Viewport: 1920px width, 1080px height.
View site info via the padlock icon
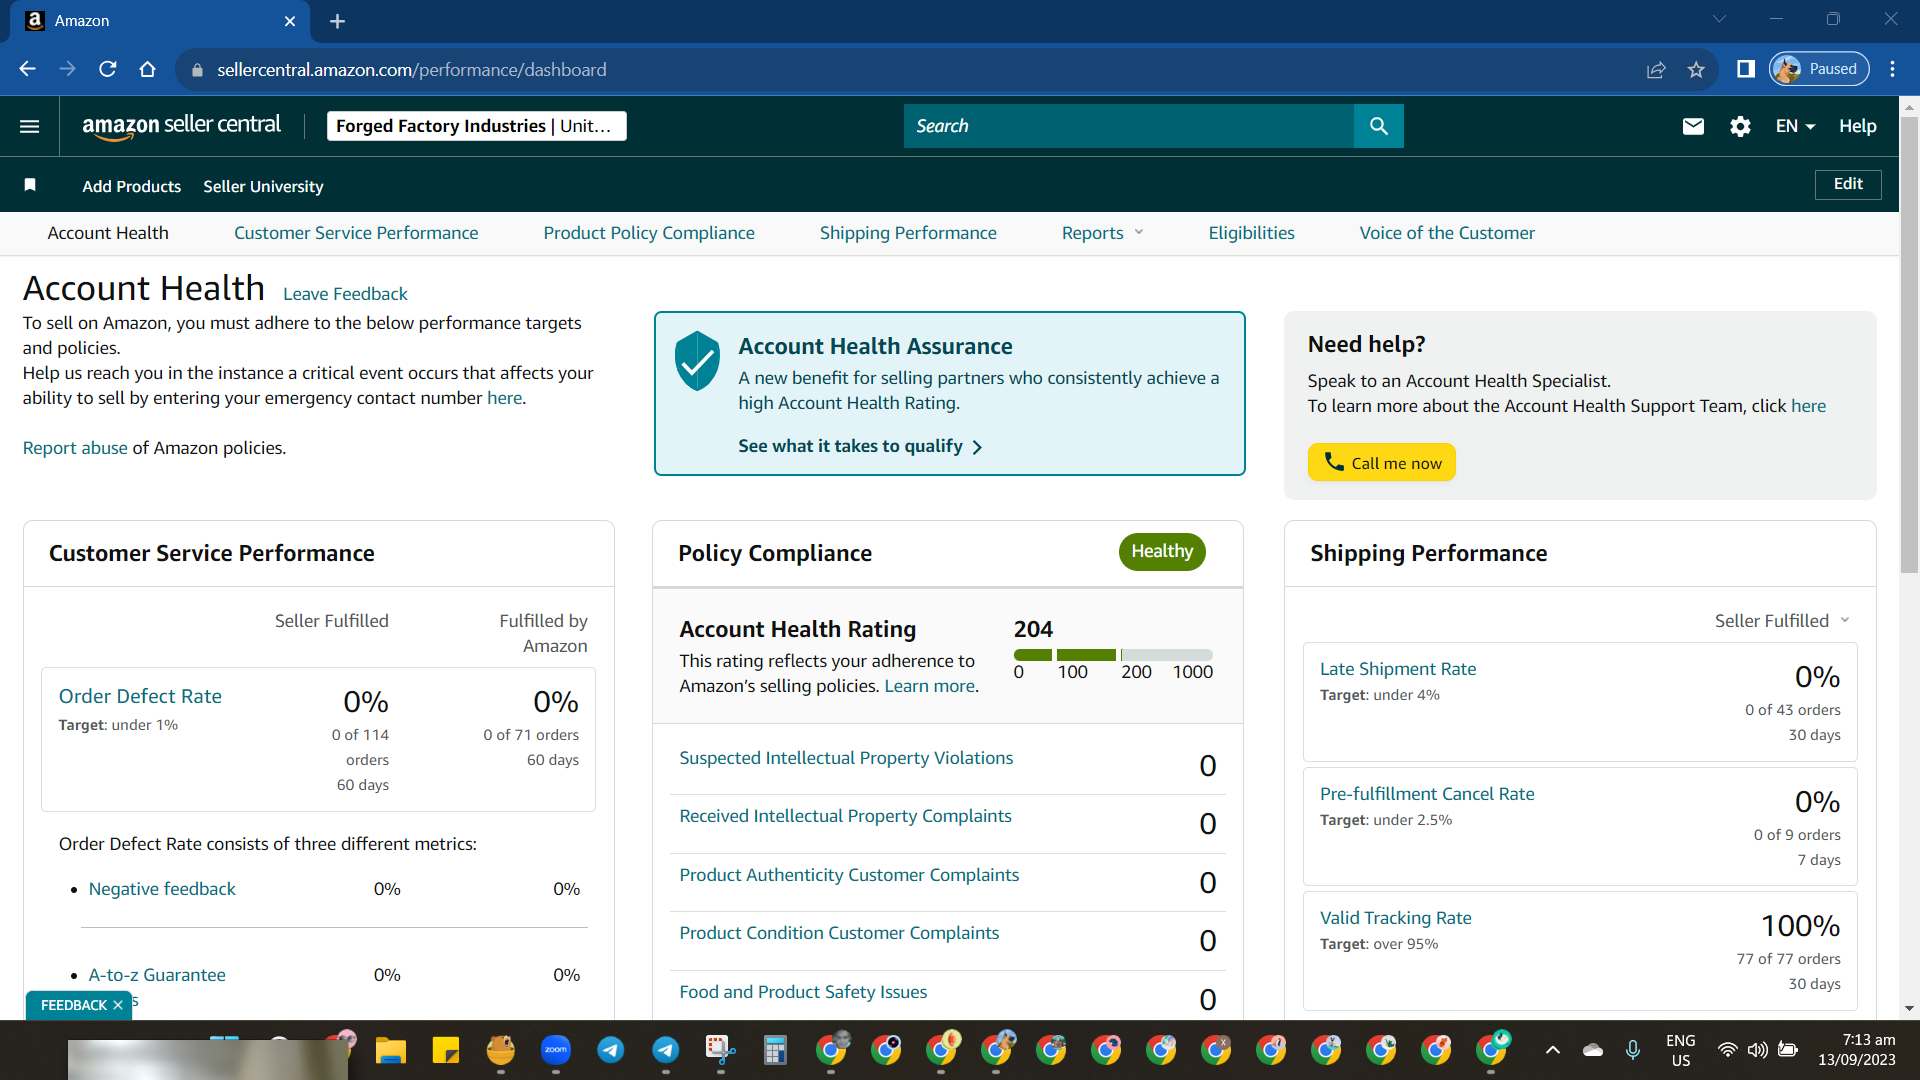pyautogui.click(x=197, y=70)
